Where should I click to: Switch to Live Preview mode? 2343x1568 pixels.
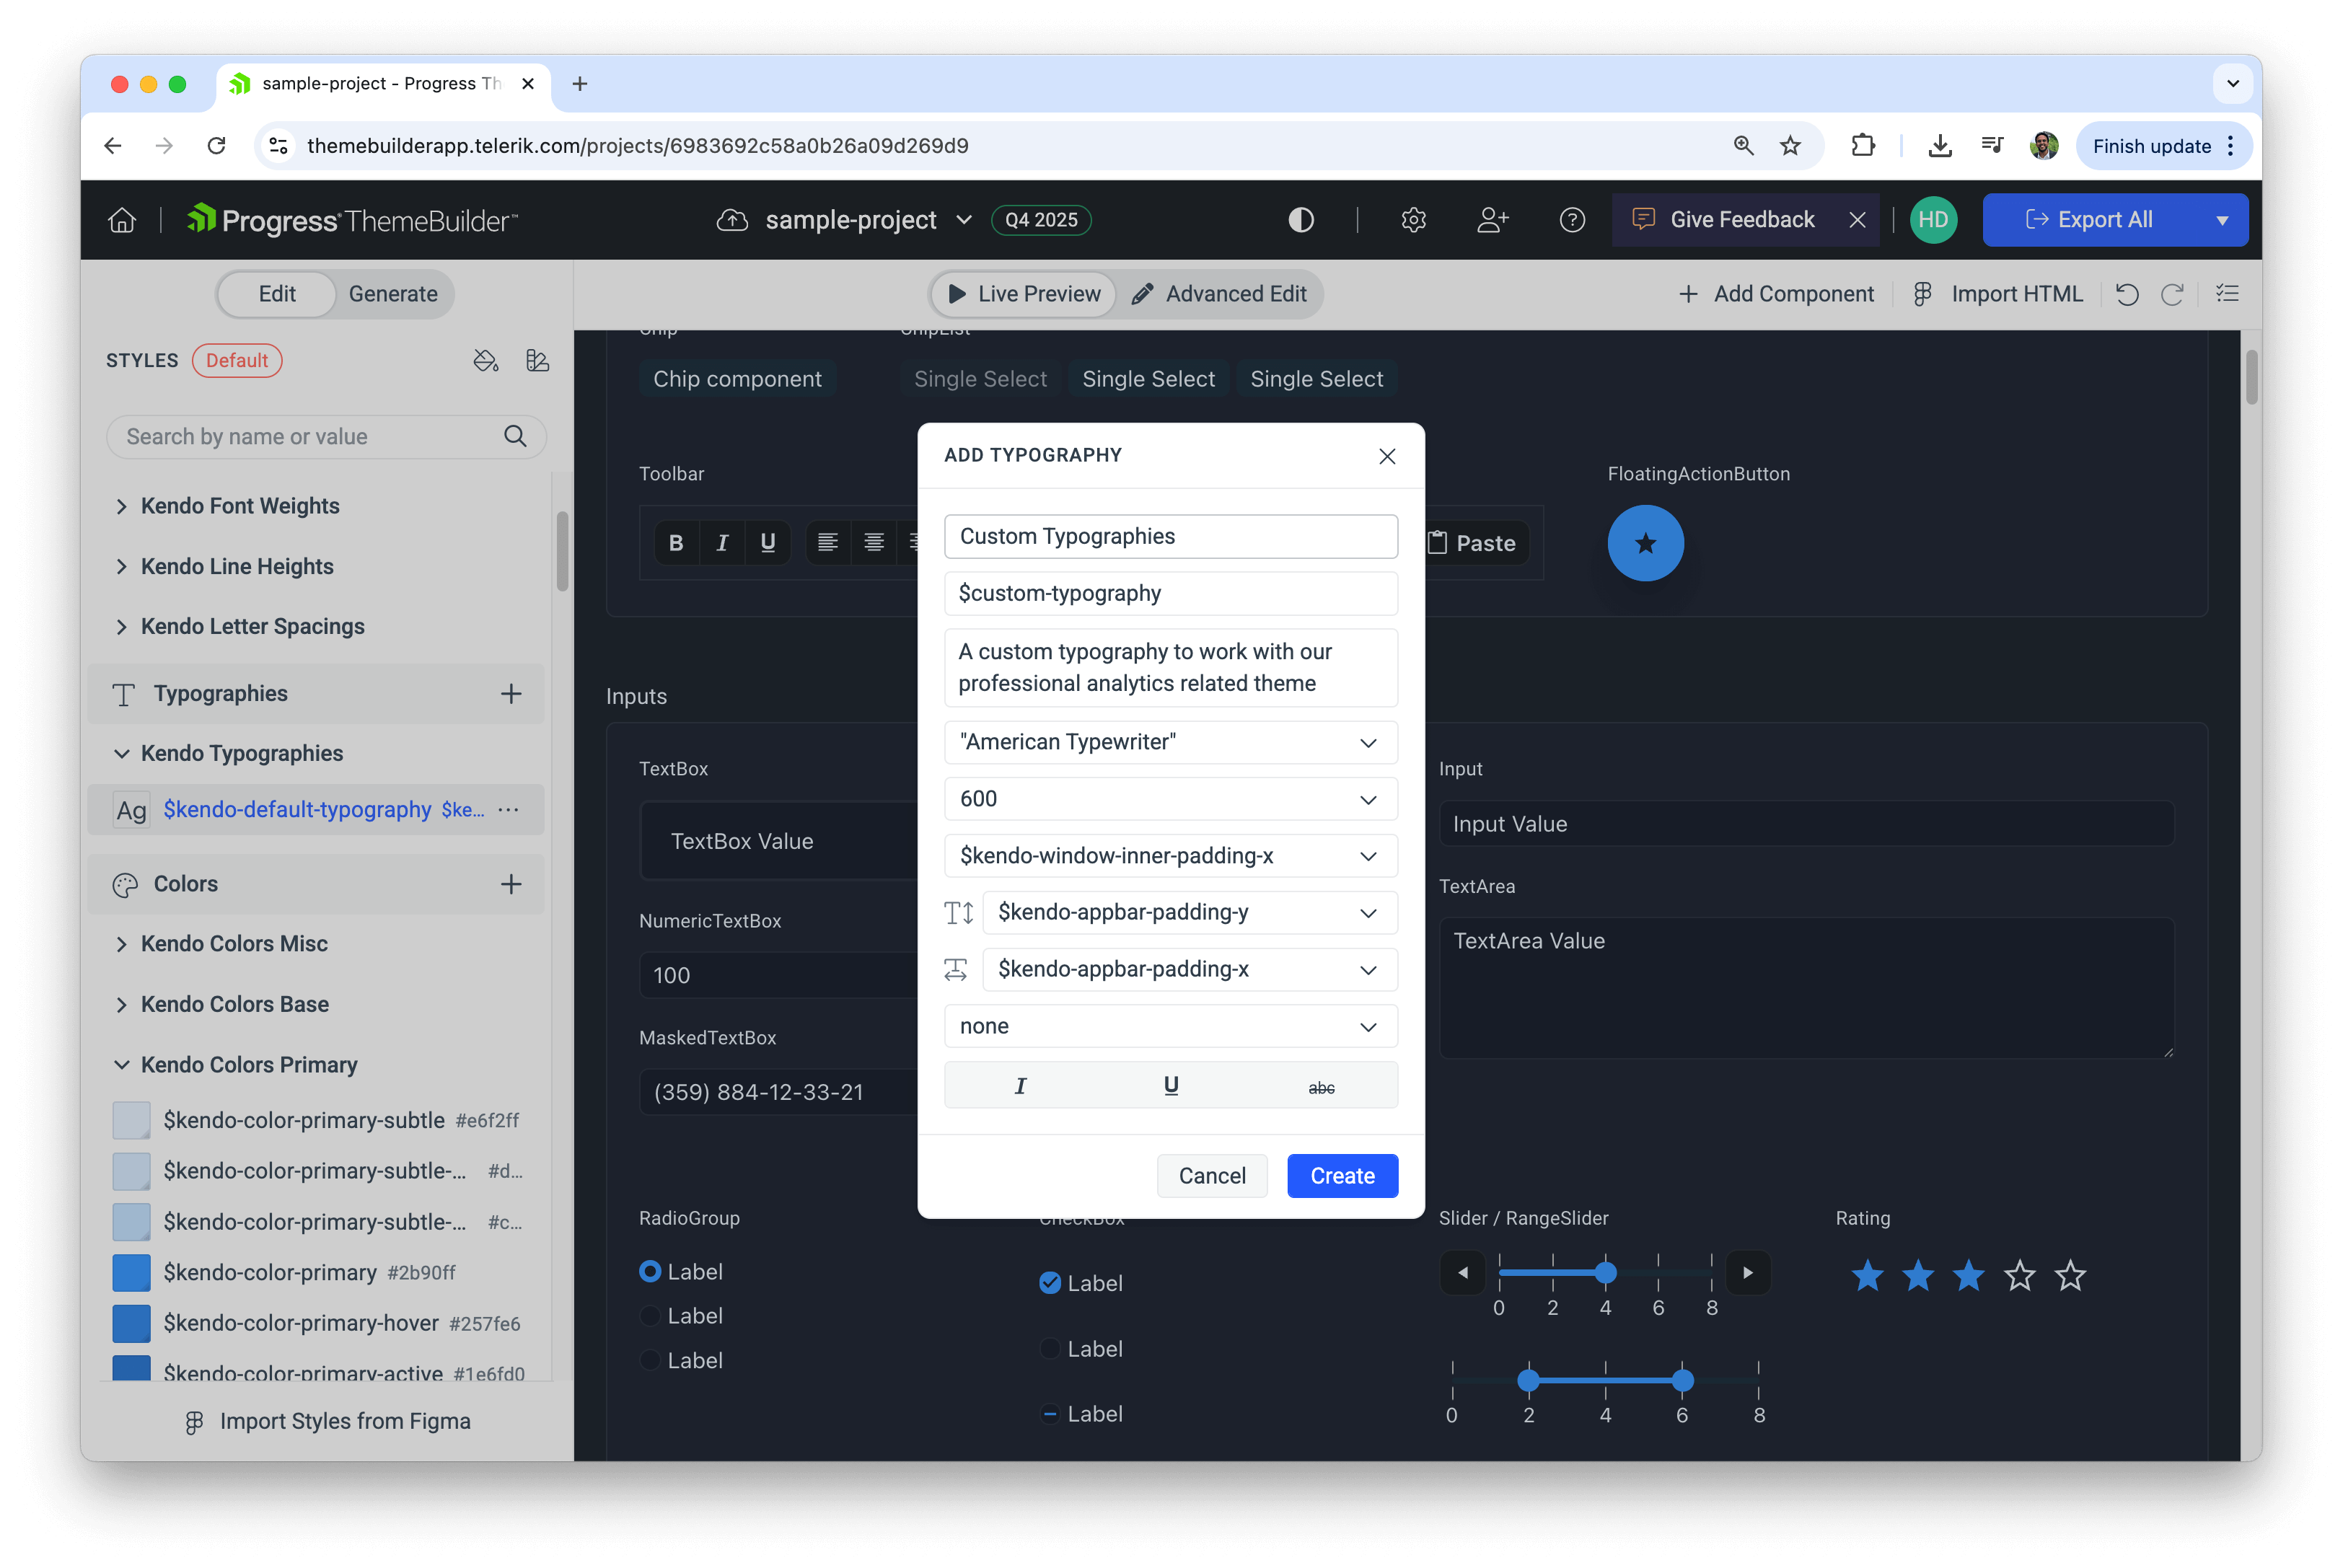(x=1023, y=294)
